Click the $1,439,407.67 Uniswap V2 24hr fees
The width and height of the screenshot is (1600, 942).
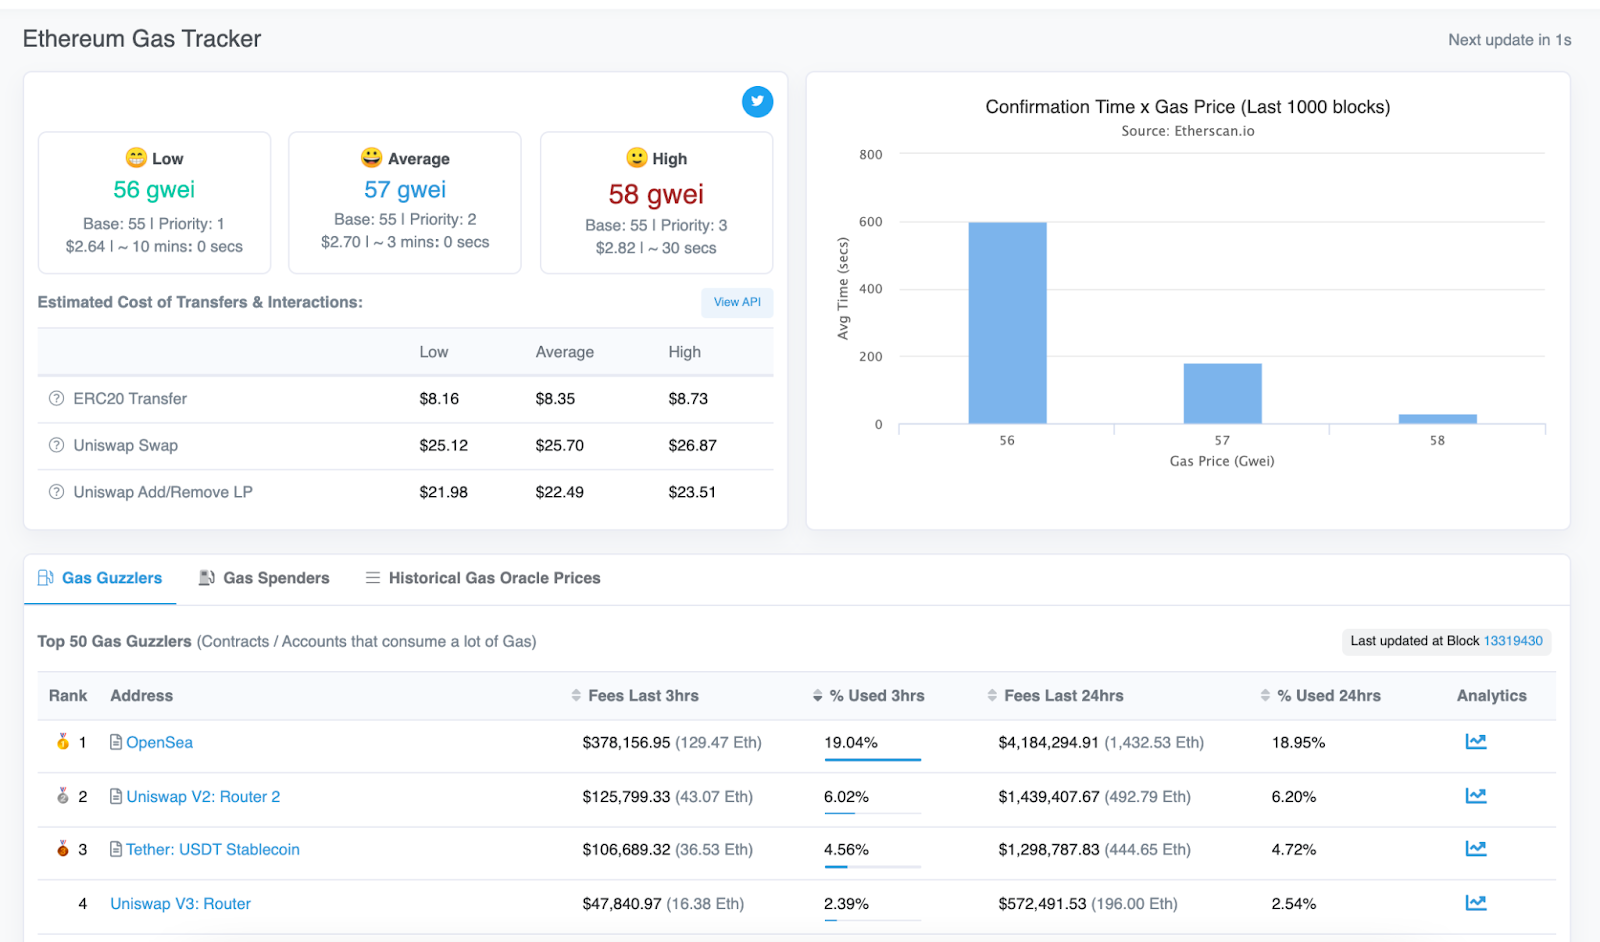coord(1049,797)
